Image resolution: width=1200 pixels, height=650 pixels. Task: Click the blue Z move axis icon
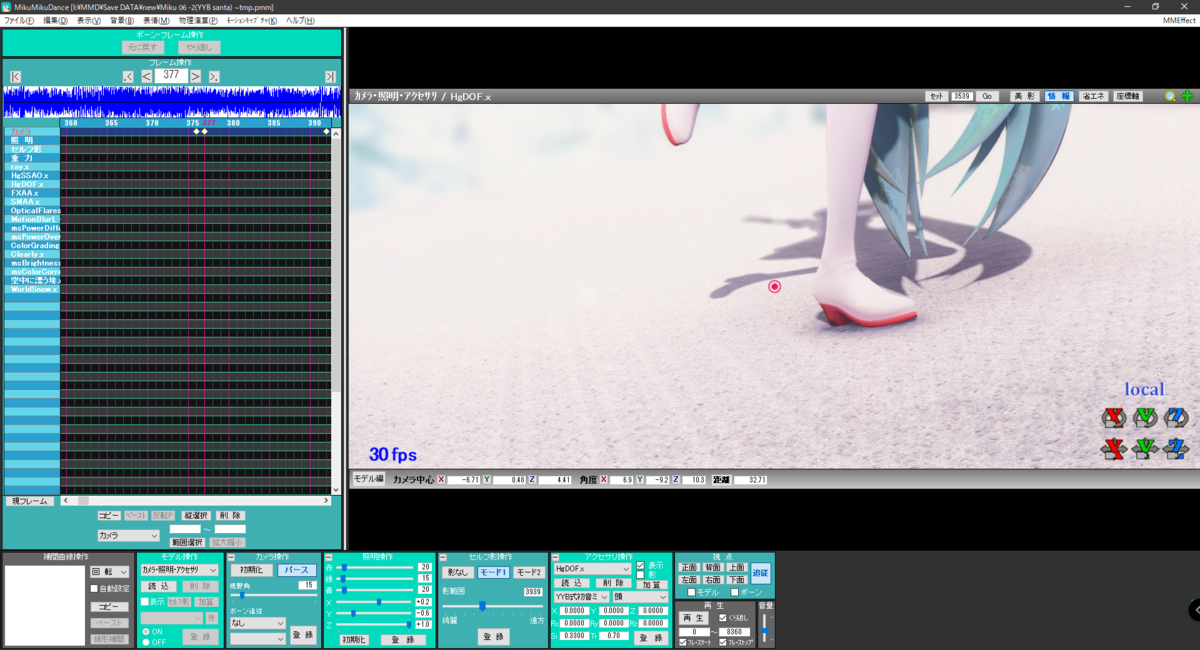(1176, 448)
